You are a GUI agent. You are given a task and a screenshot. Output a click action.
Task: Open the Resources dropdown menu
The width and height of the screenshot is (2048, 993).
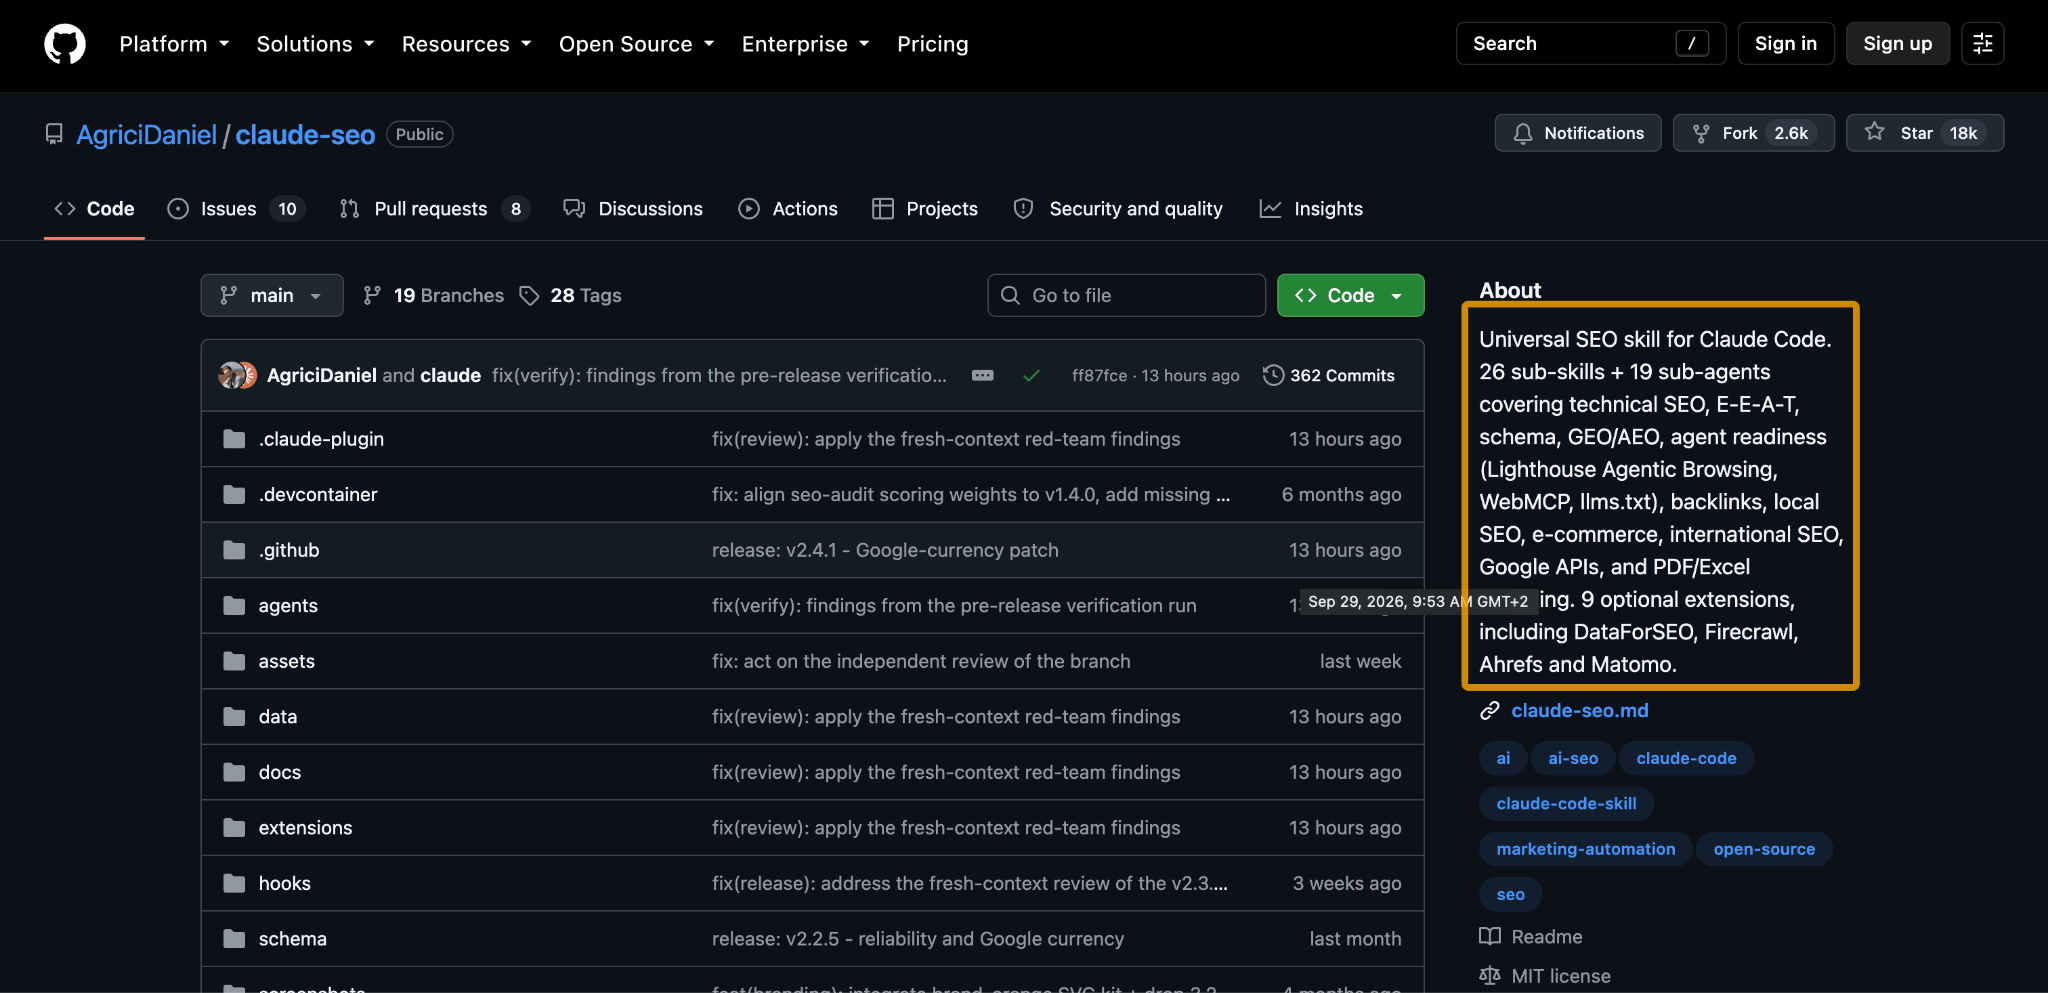click(x=467, y=44)
